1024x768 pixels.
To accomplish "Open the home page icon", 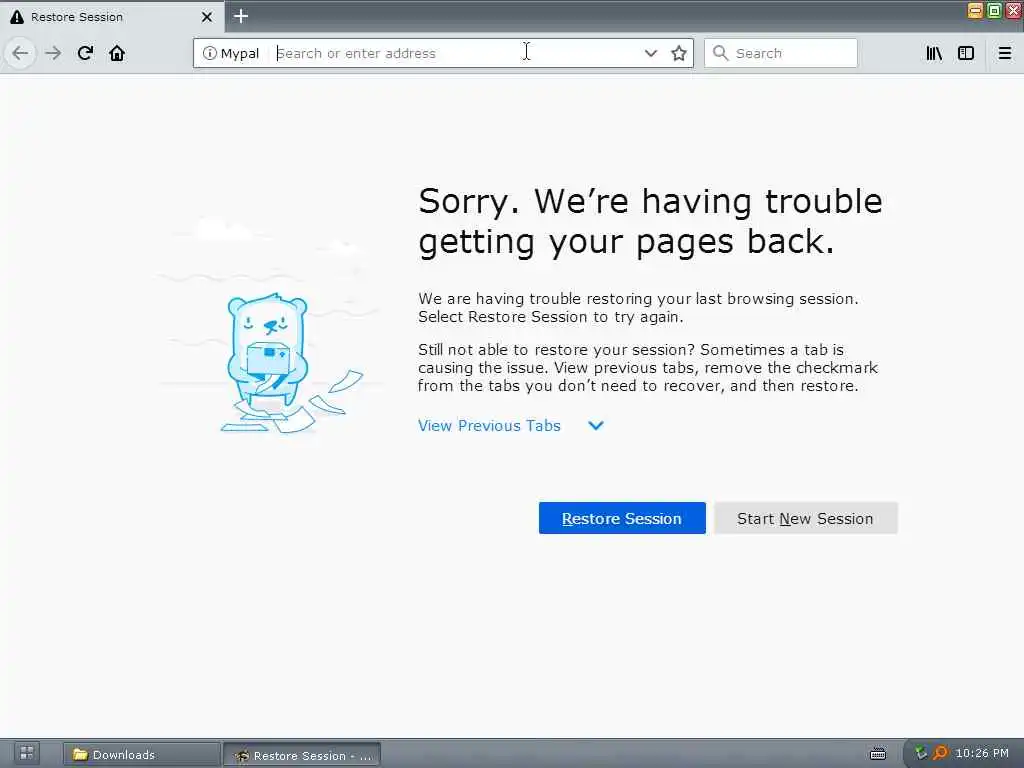I will [117, 53].
